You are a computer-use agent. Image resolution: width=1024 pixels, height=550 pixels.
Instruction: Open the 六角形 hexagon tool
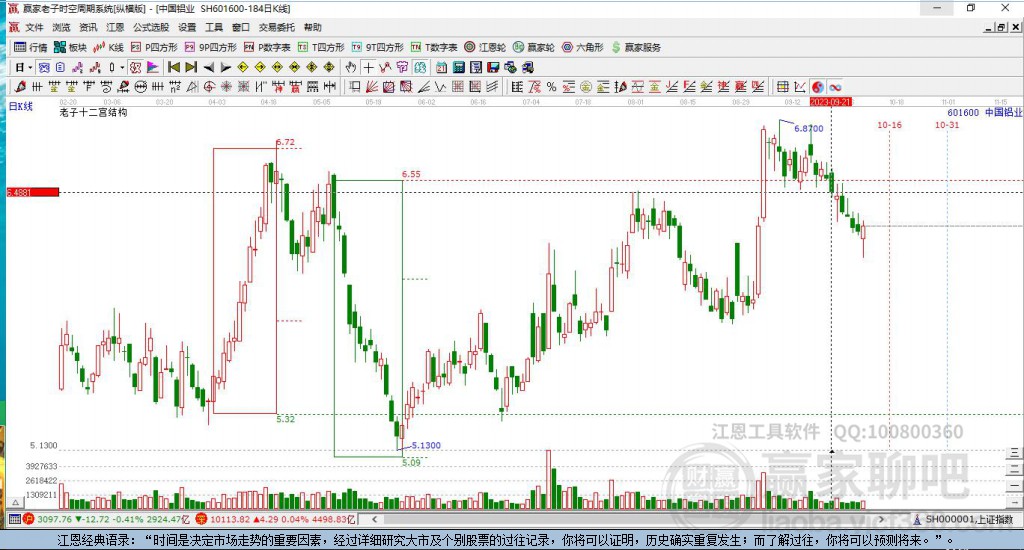point(581,47)
